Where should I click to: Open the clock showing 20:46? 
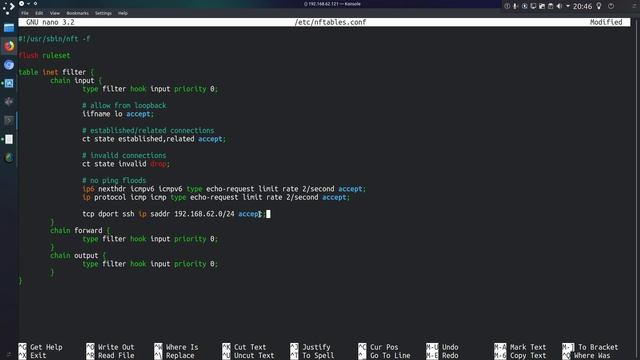coord(582,6)
